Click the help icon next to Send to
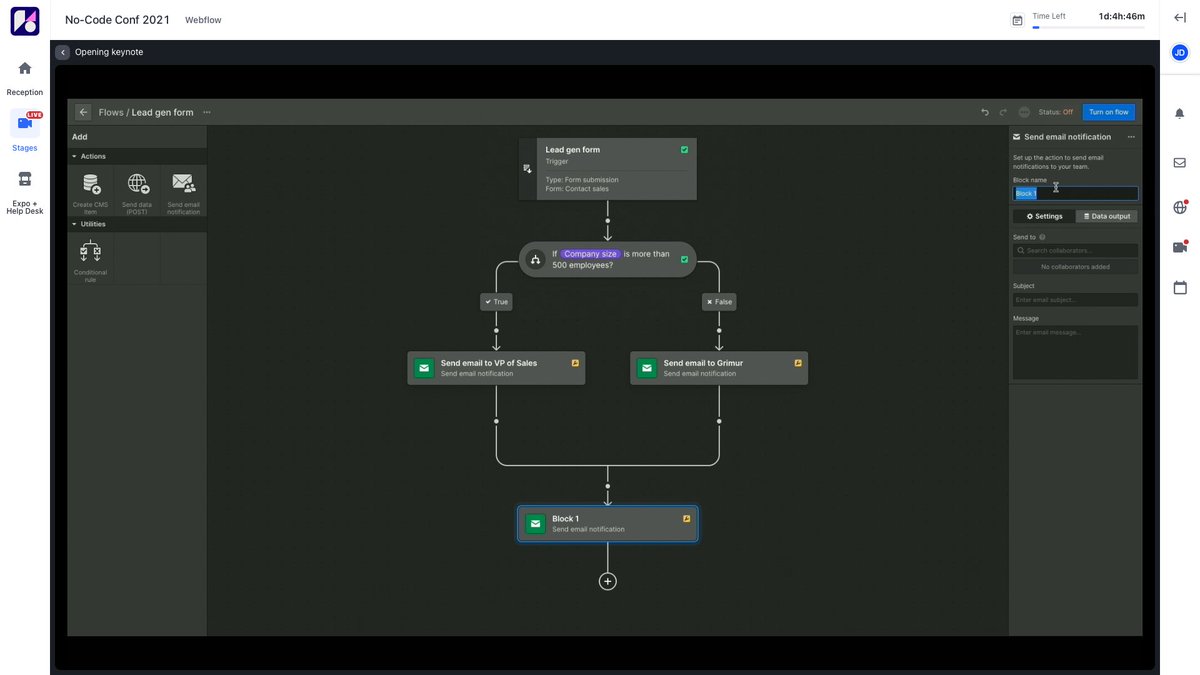Image resolution: width=1200 pixels, height=675 pixels. (x=1042, y=237)
